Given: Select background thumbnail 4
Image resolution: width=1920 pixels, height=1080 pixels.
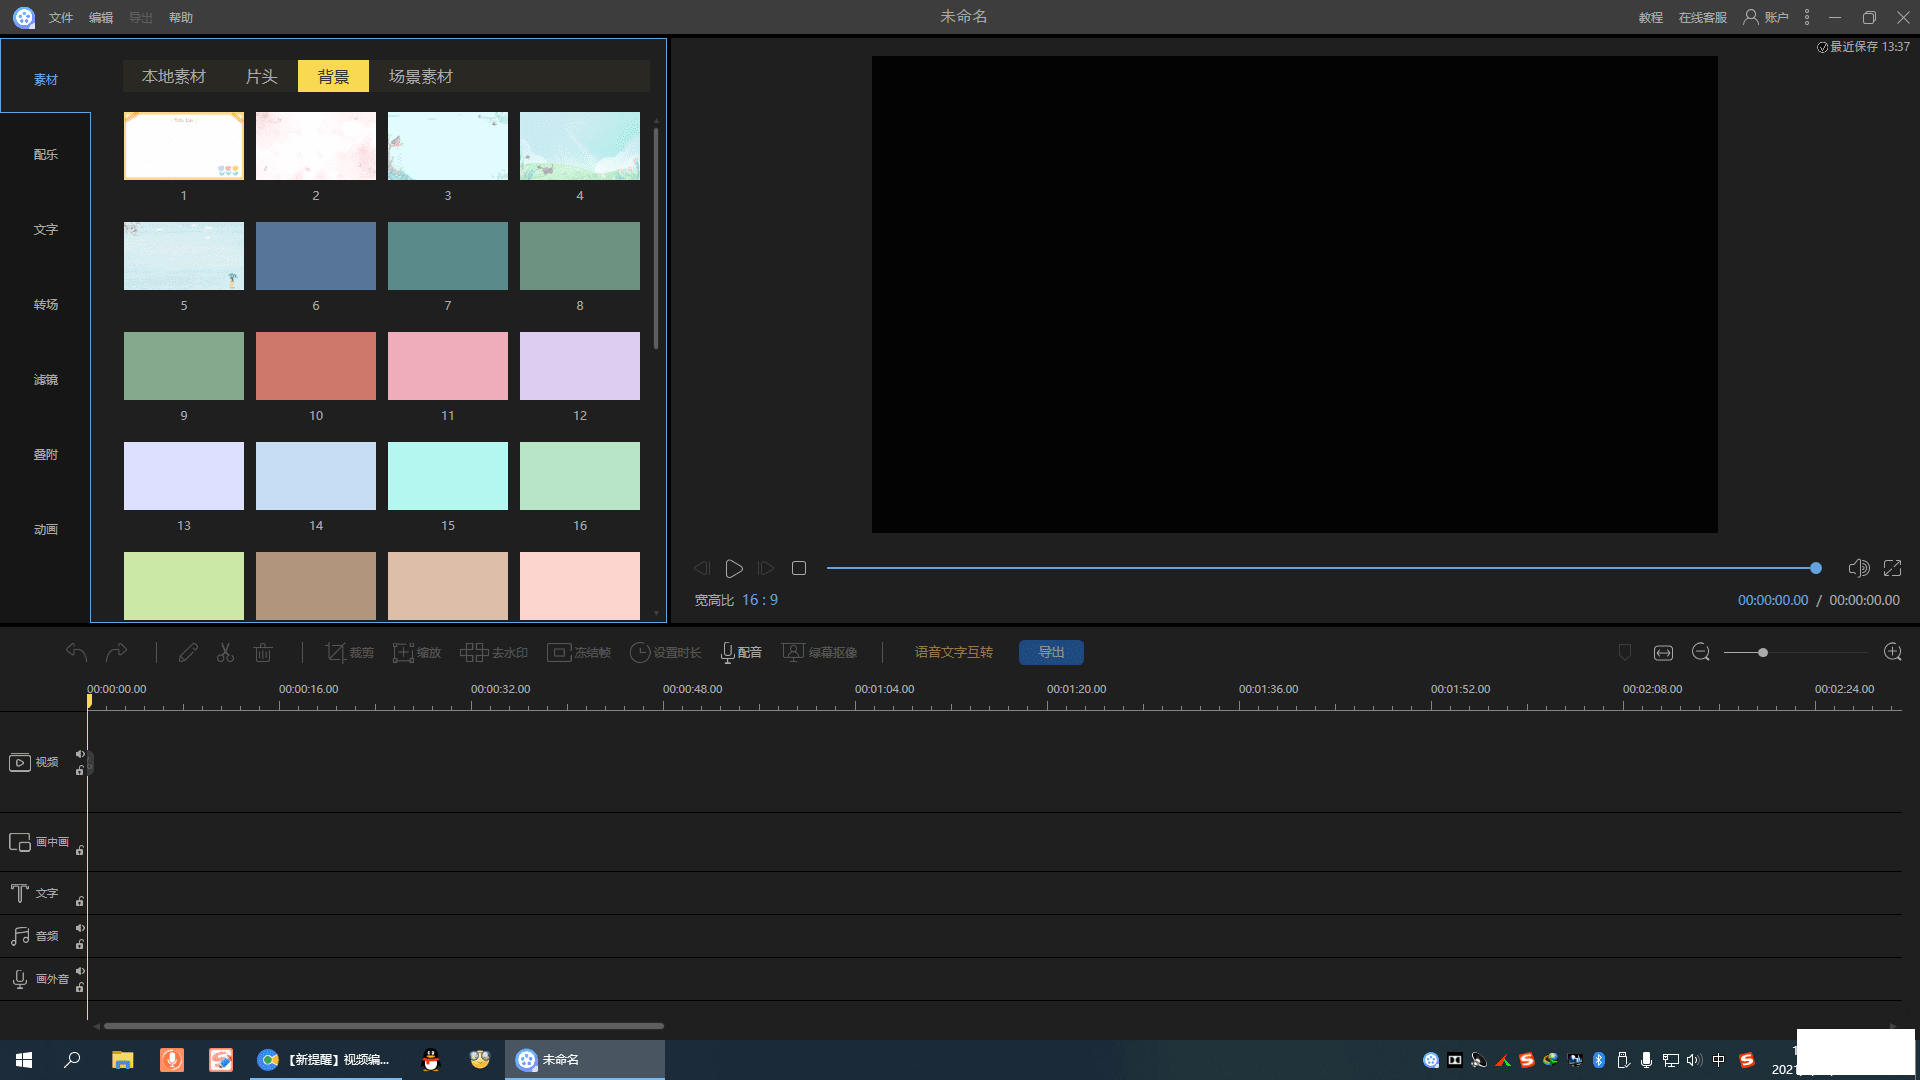Looking at the screenshot, I should coord(580,146).
